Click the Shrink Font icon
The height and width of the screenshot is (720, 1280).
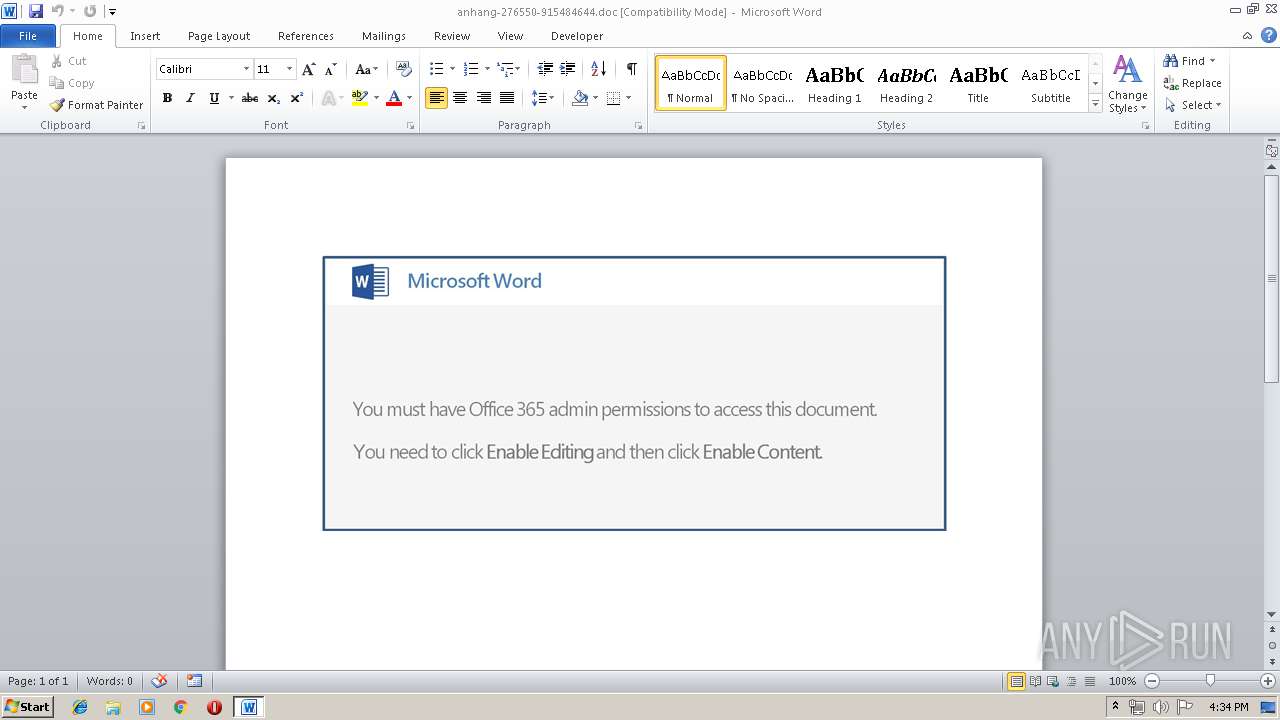pos(331,69)
